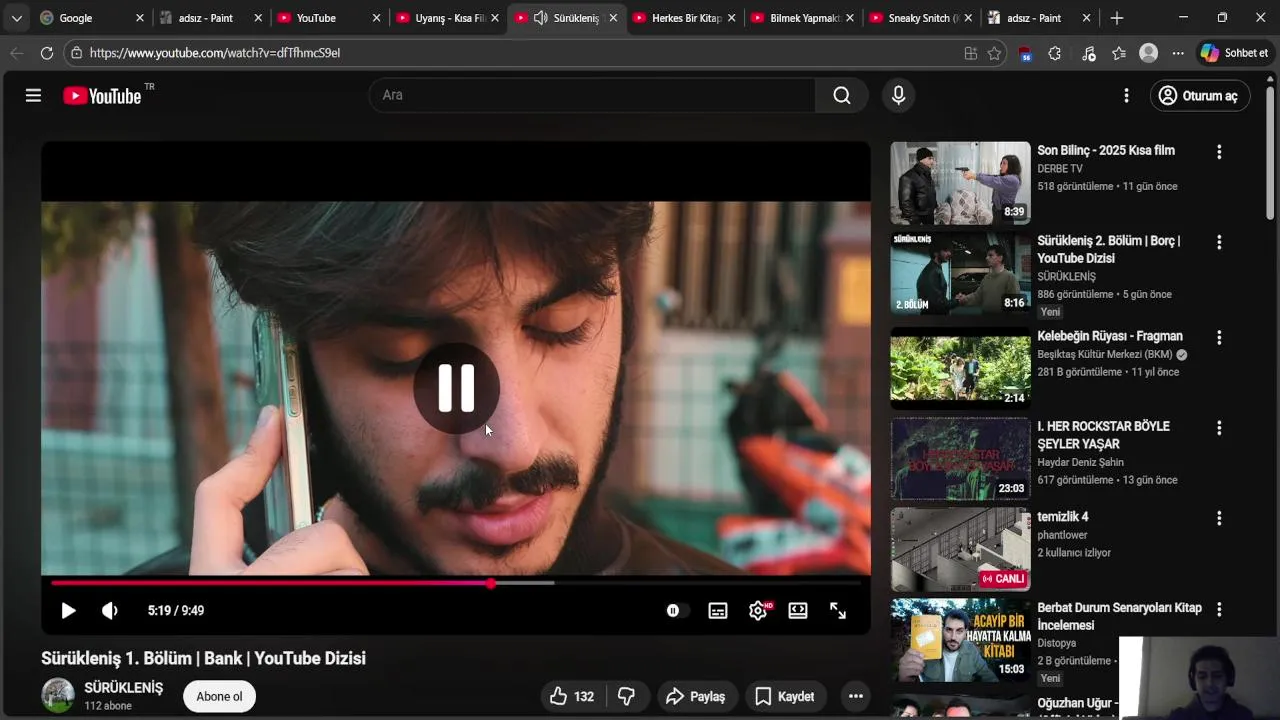The height and width of the screenshot is (720, 1280).
Task: Turn on subtitles/closed captions
Action: point(718,610)
